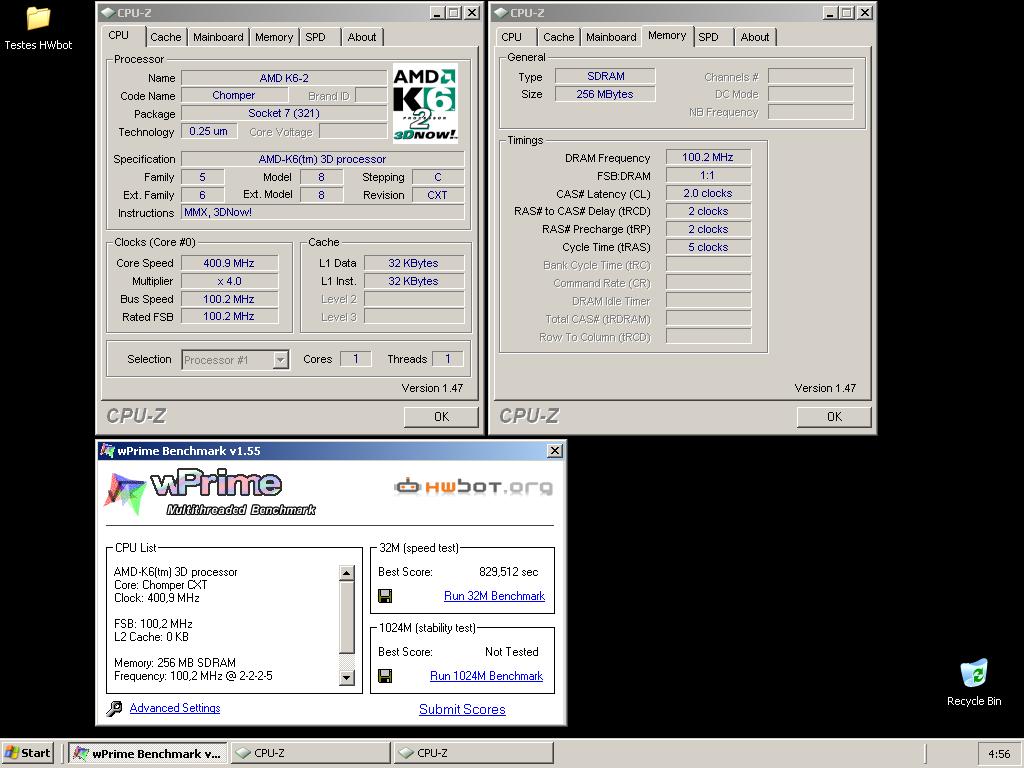1024x768 pixels.
Task: Activate second CPU-Z taskbar button
Action: (473, 753)
